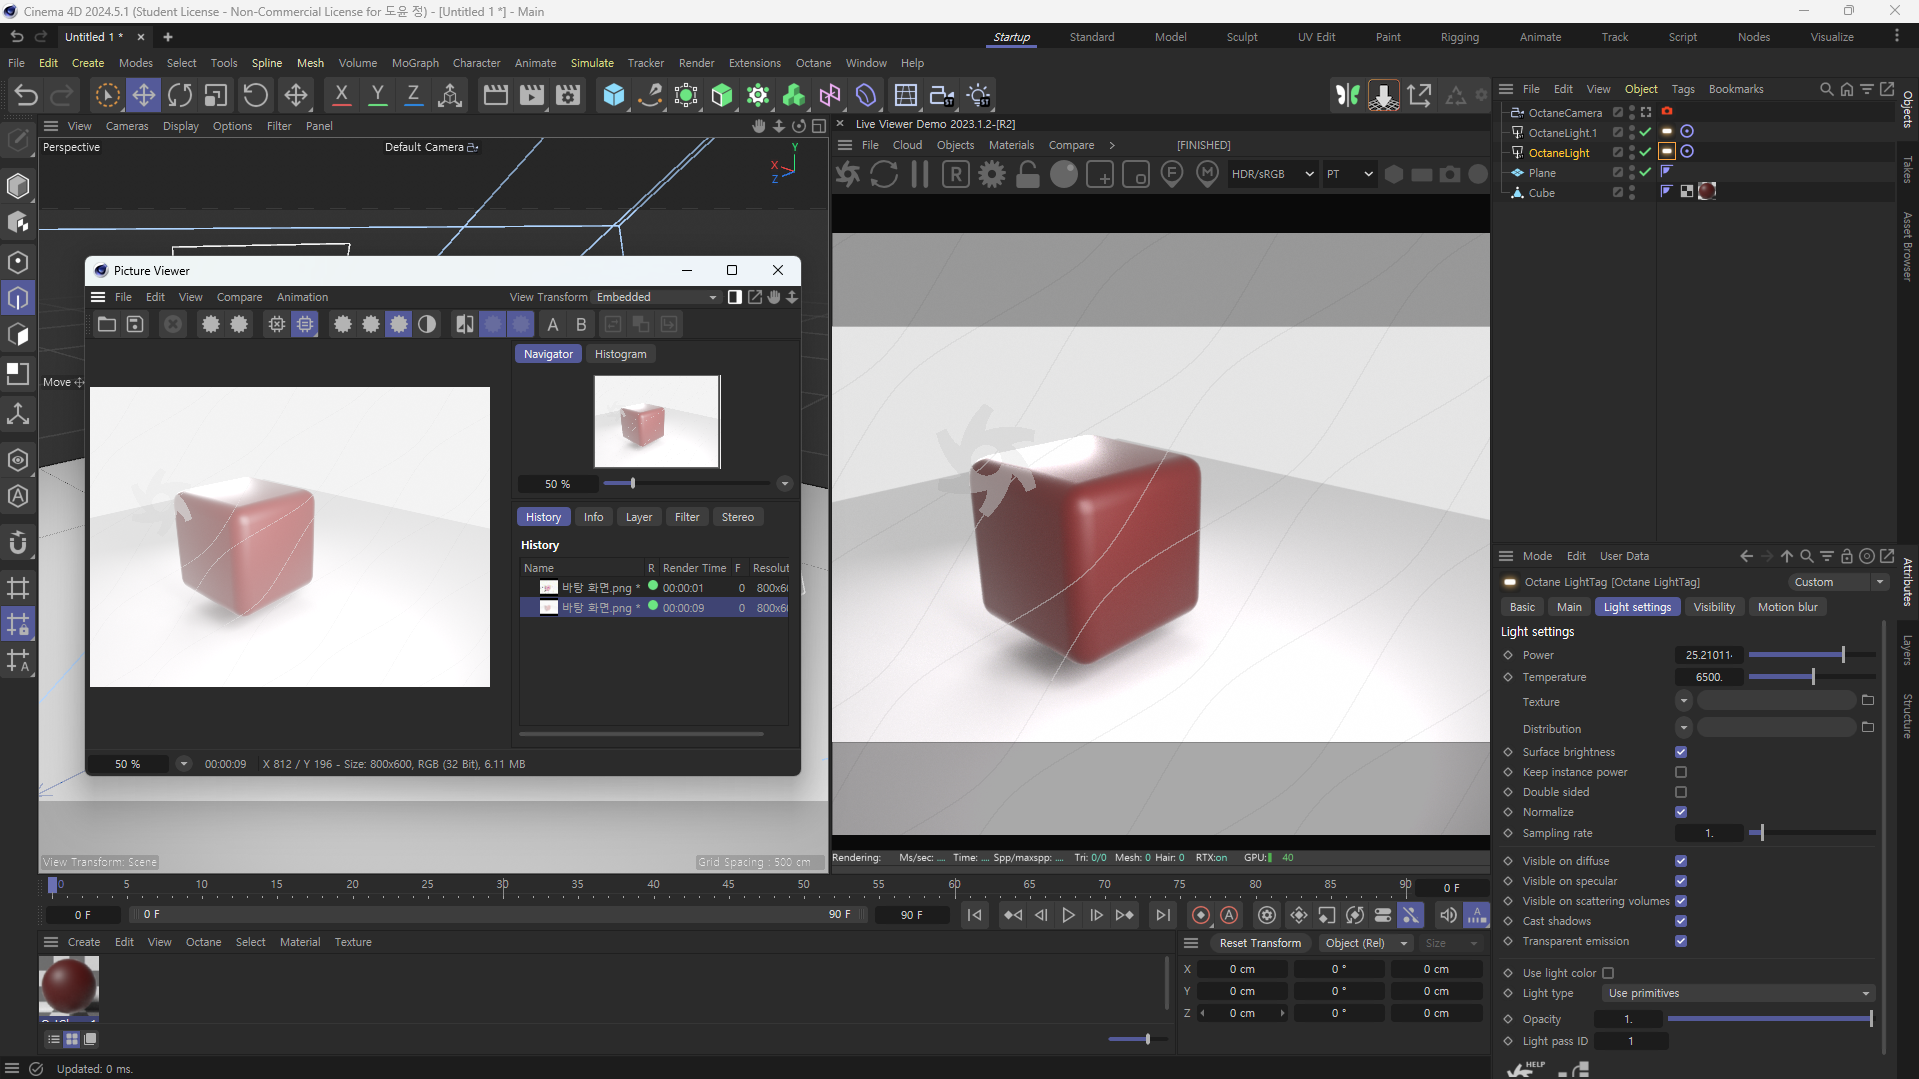Set A compare image in Picture Viewer

click(553, 324)
